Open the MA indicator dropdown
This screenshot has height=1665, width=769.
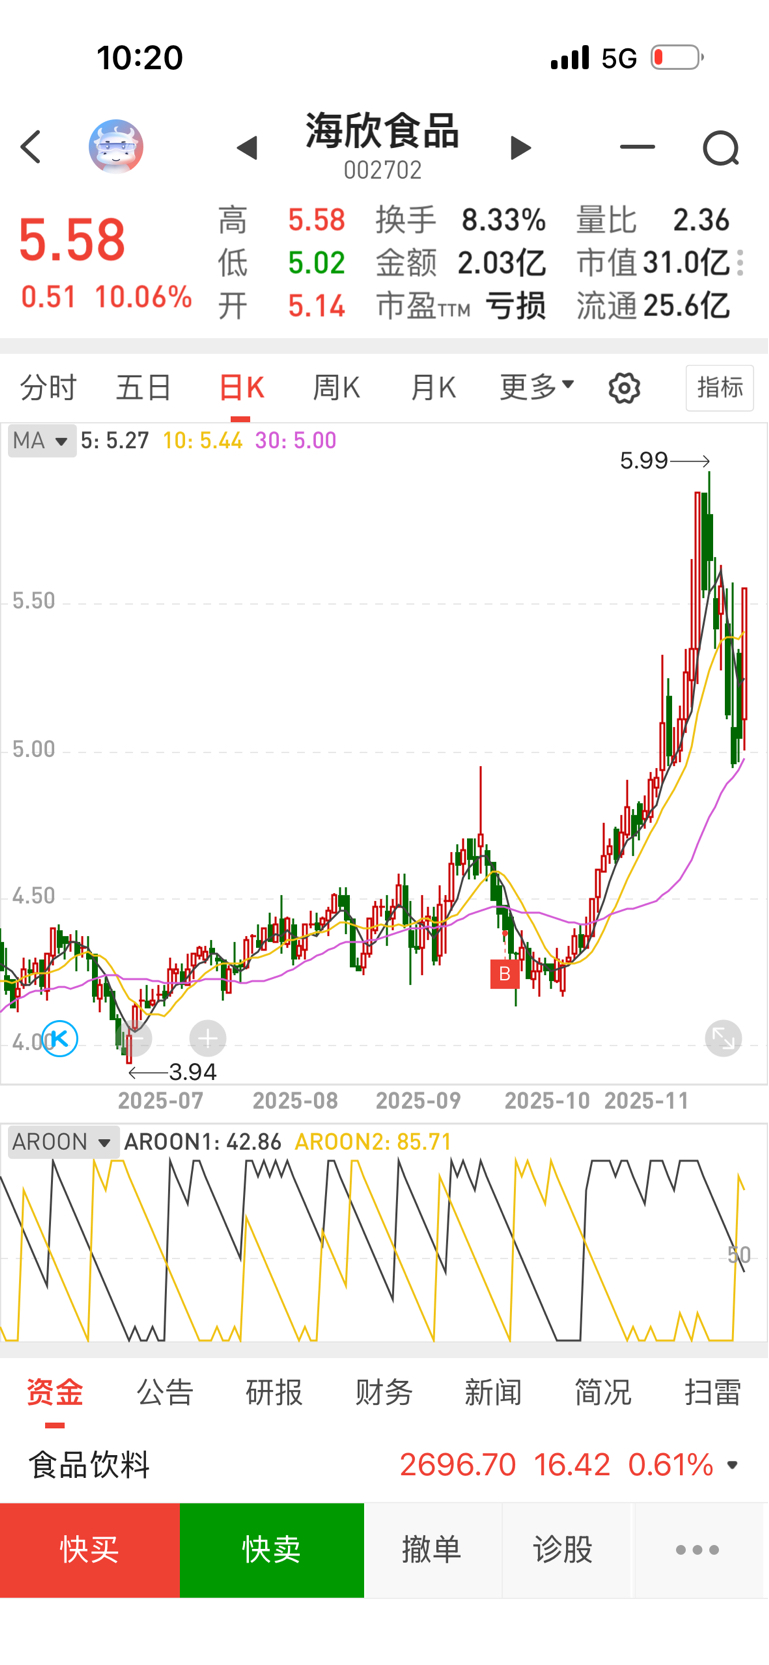[42, 441]
